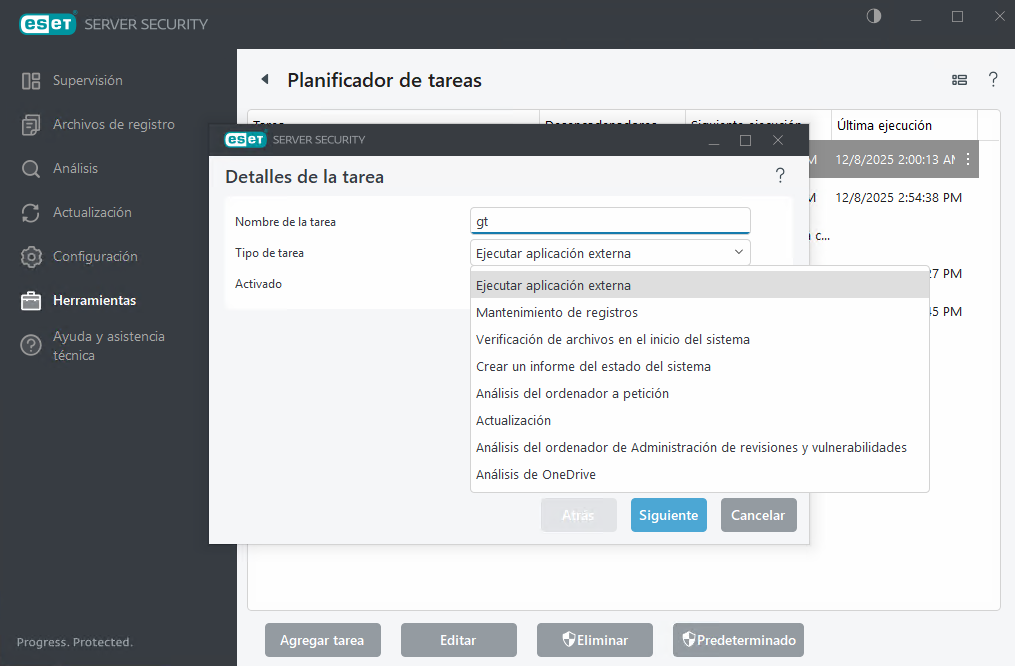
Task: Toggle the contrast theme icon in the title bar
Action: (x=872, y=16)
